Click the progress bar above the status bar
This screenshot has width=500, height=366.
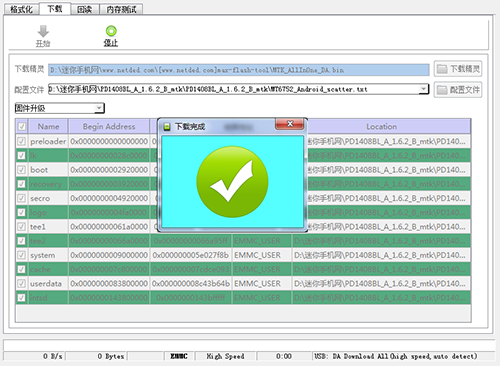(249, 344)
